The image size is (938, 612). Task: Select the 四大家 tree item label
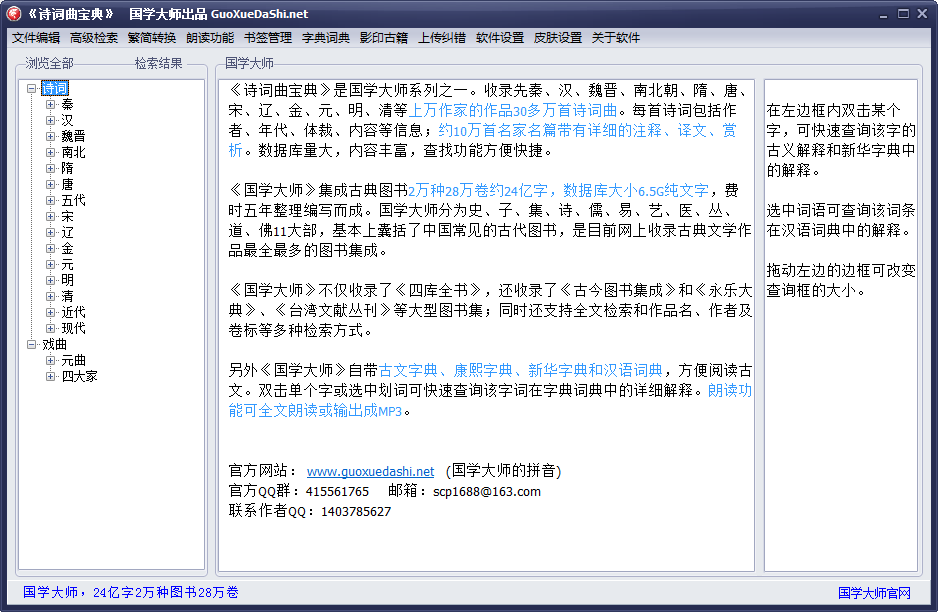(80, 376)
